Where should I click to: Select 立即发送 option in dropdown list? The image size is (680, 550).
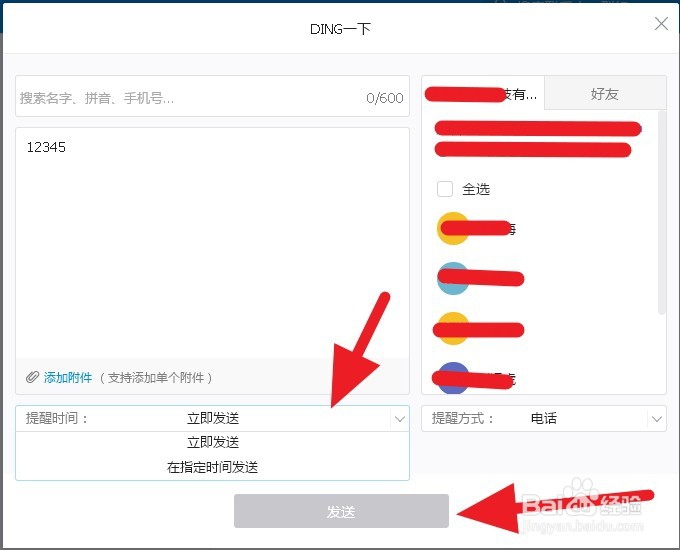(212, 442)
